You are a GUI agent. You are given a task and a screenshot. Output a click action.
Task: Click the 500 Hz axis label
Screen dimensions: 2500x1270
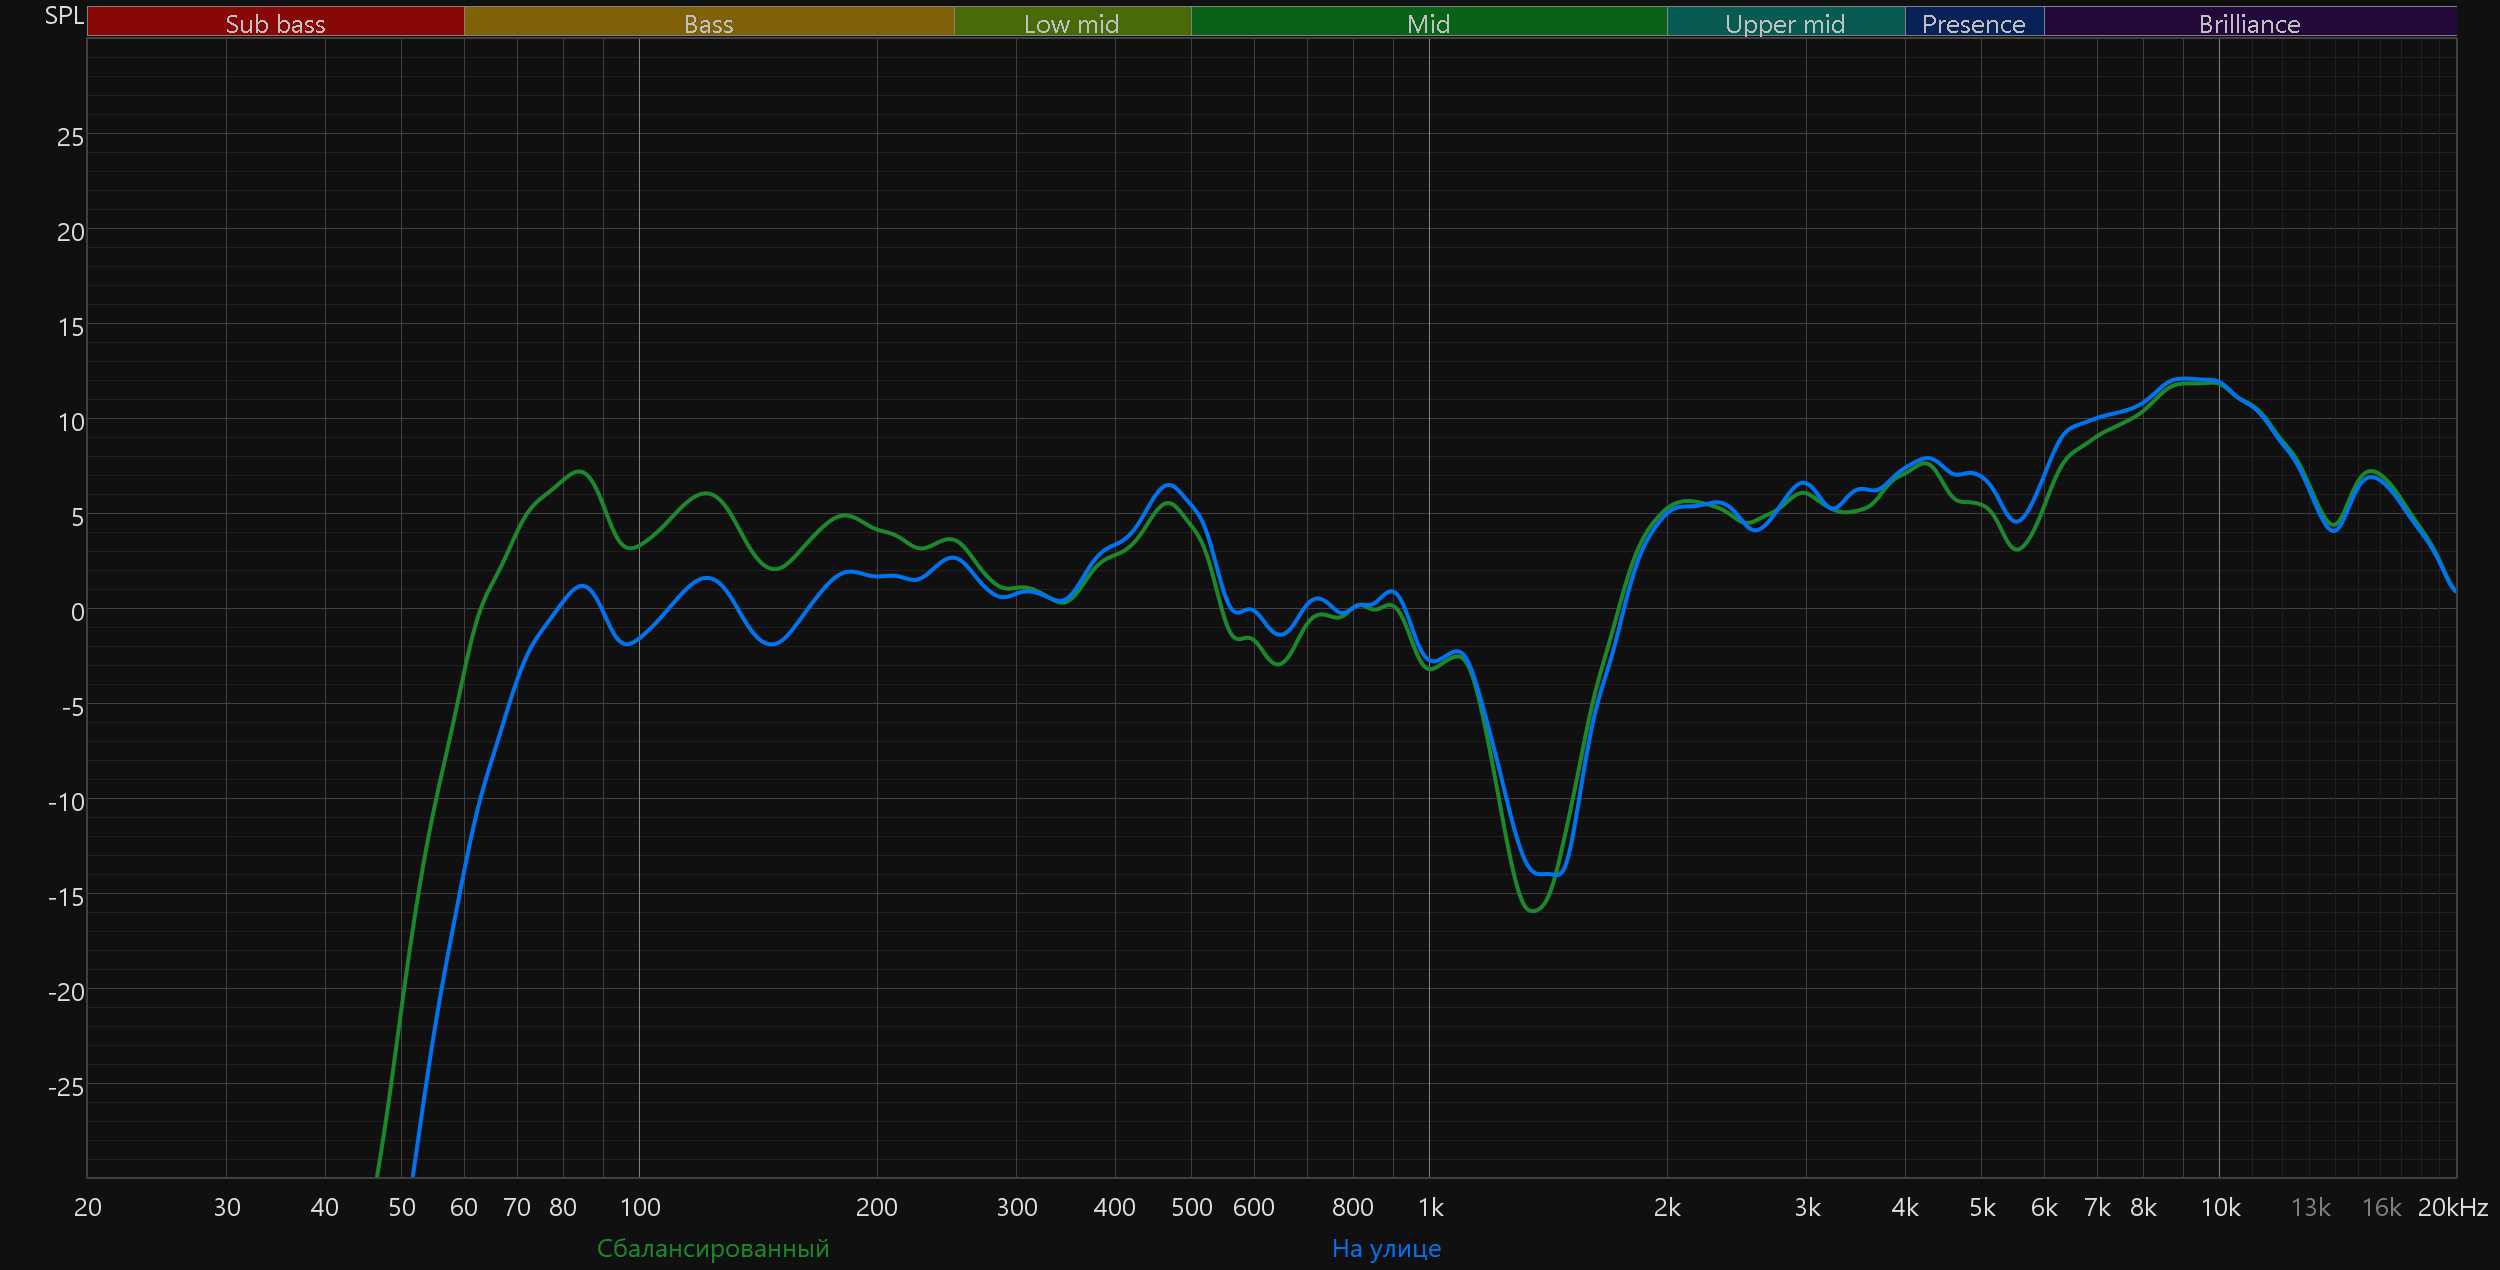pos(1191,1207)
